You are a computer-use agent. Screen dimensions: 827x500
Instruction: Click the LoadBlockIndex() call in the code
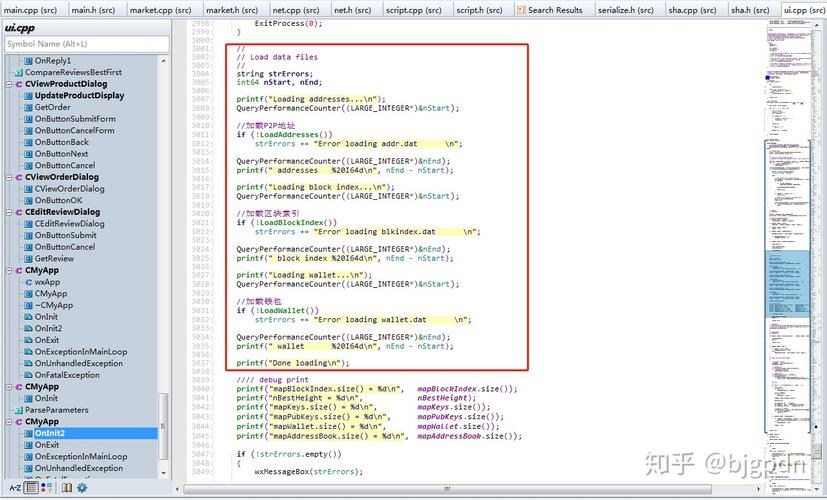click(298, 223)
